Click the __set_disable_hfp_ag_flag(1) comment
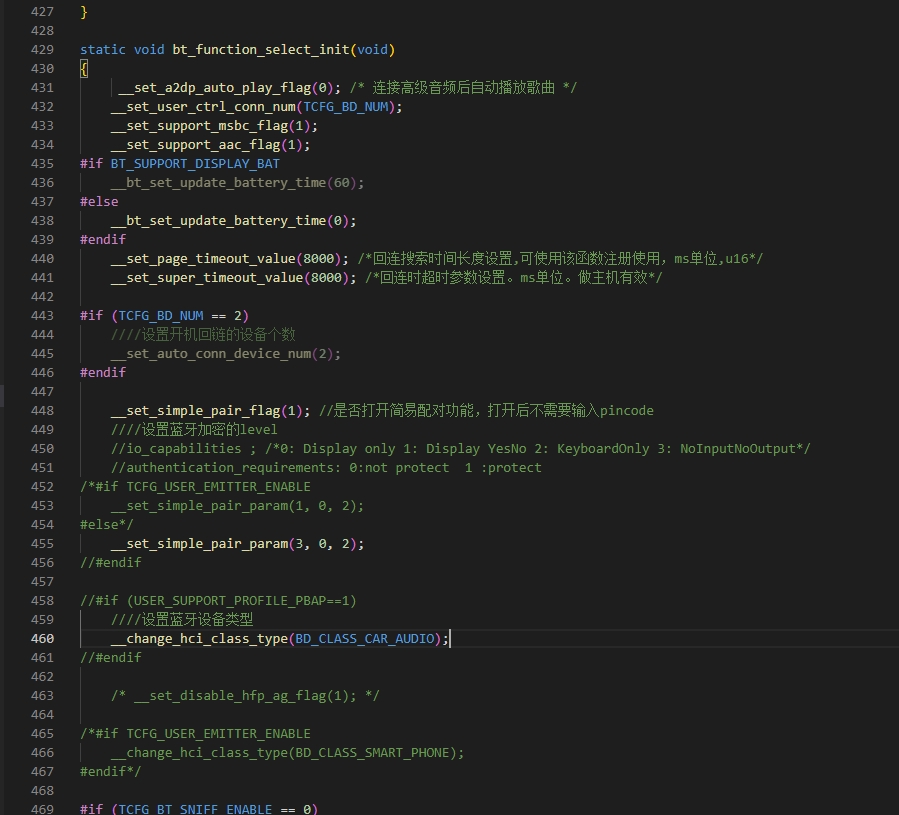Viewport: 899px width, 815px height. pyautogui.click(x=245, y=696)
